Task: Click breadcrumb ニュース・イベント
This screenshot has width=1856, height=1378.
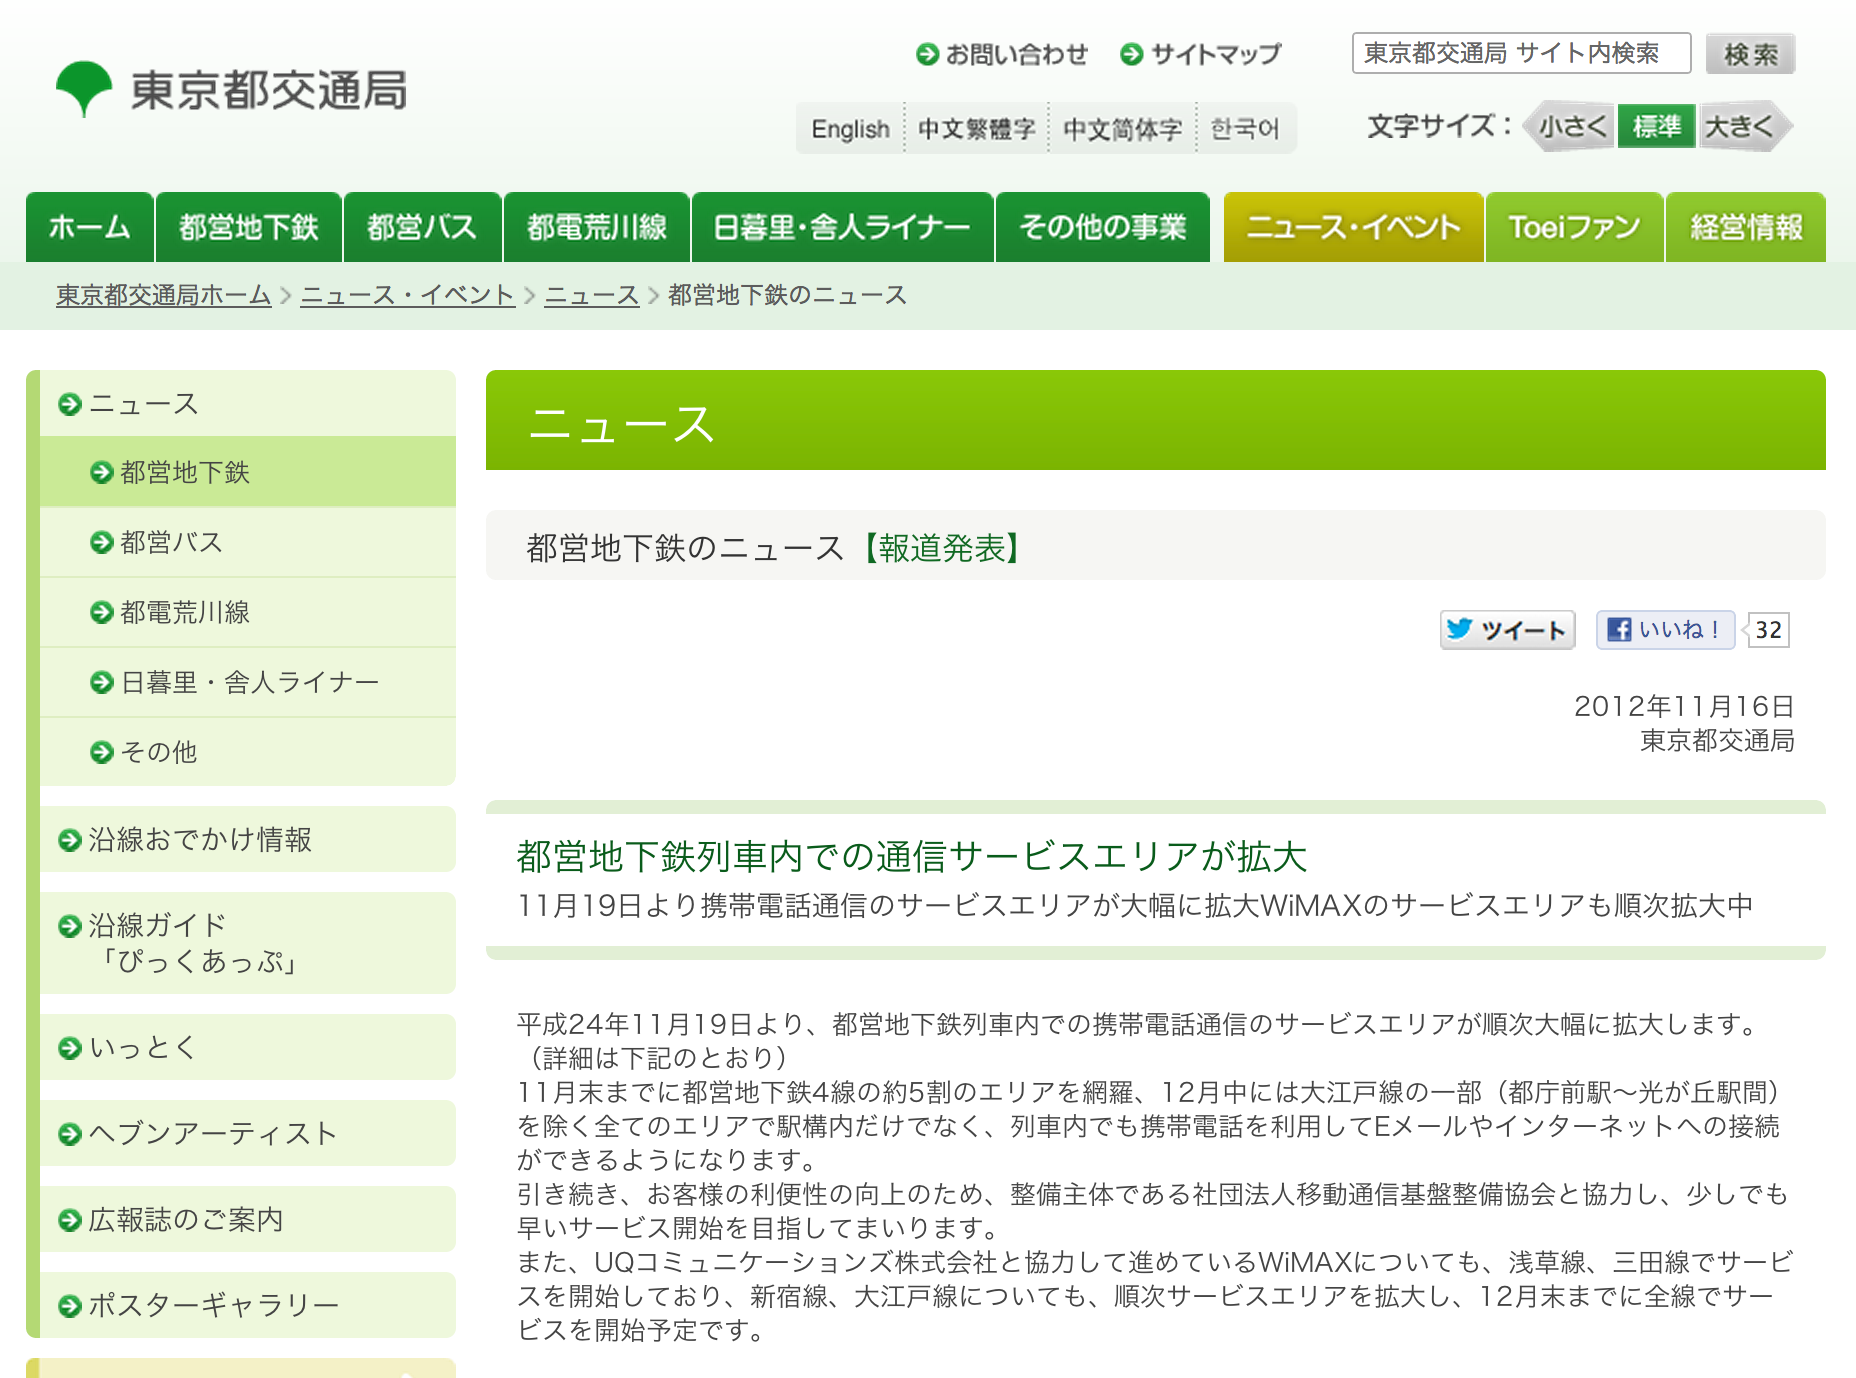Action: (x=407, y=295)
